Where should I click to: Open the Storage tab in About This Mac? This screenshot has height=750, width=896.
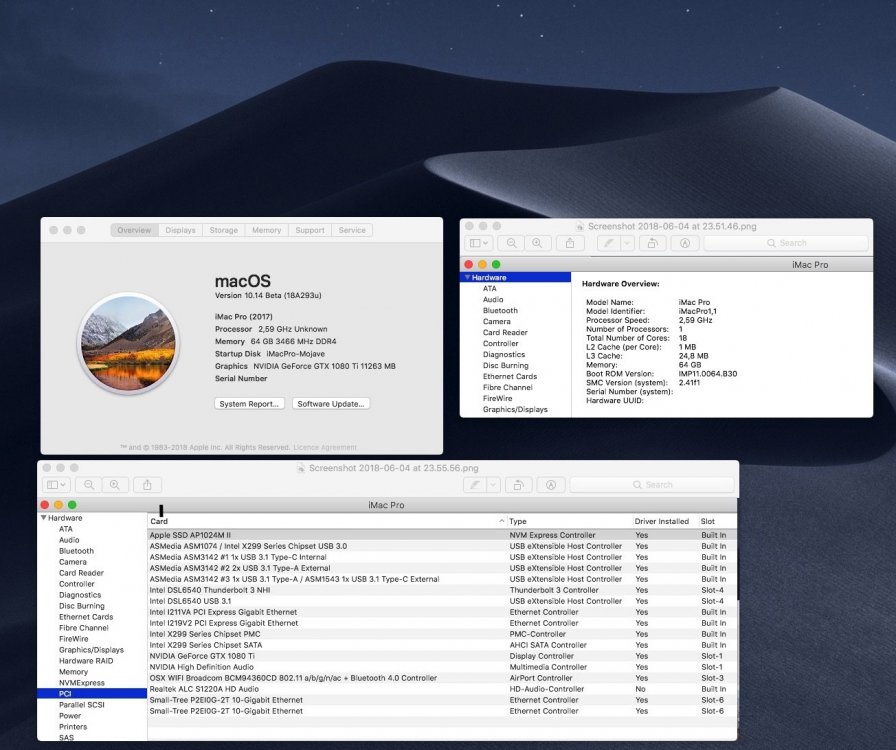point(223,230)
